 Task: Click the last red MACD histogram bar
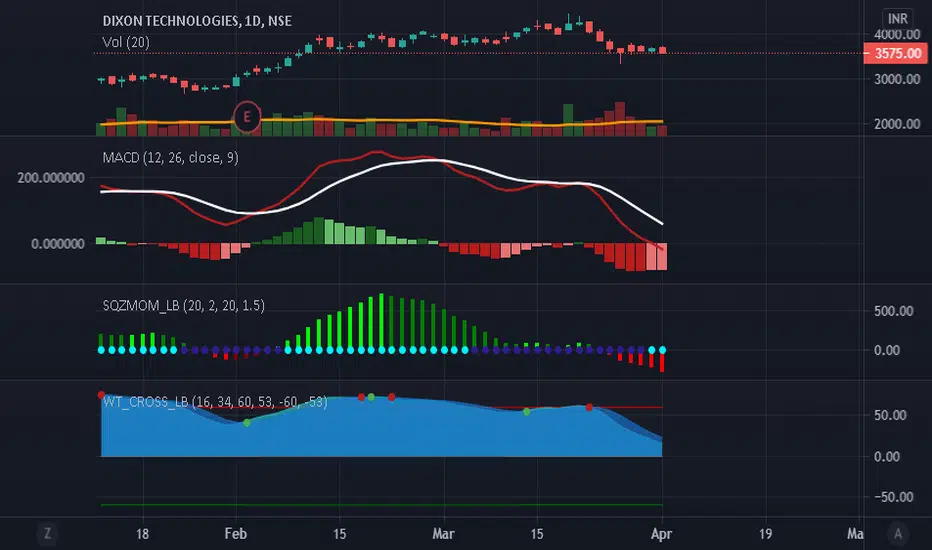coord(662,256)
